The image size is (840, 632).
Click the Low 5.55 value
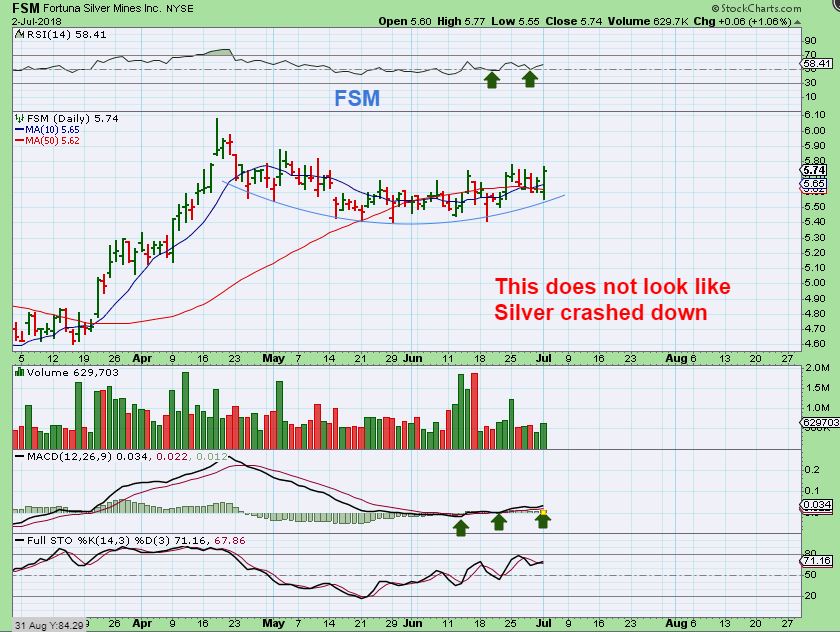click(515, 21)
